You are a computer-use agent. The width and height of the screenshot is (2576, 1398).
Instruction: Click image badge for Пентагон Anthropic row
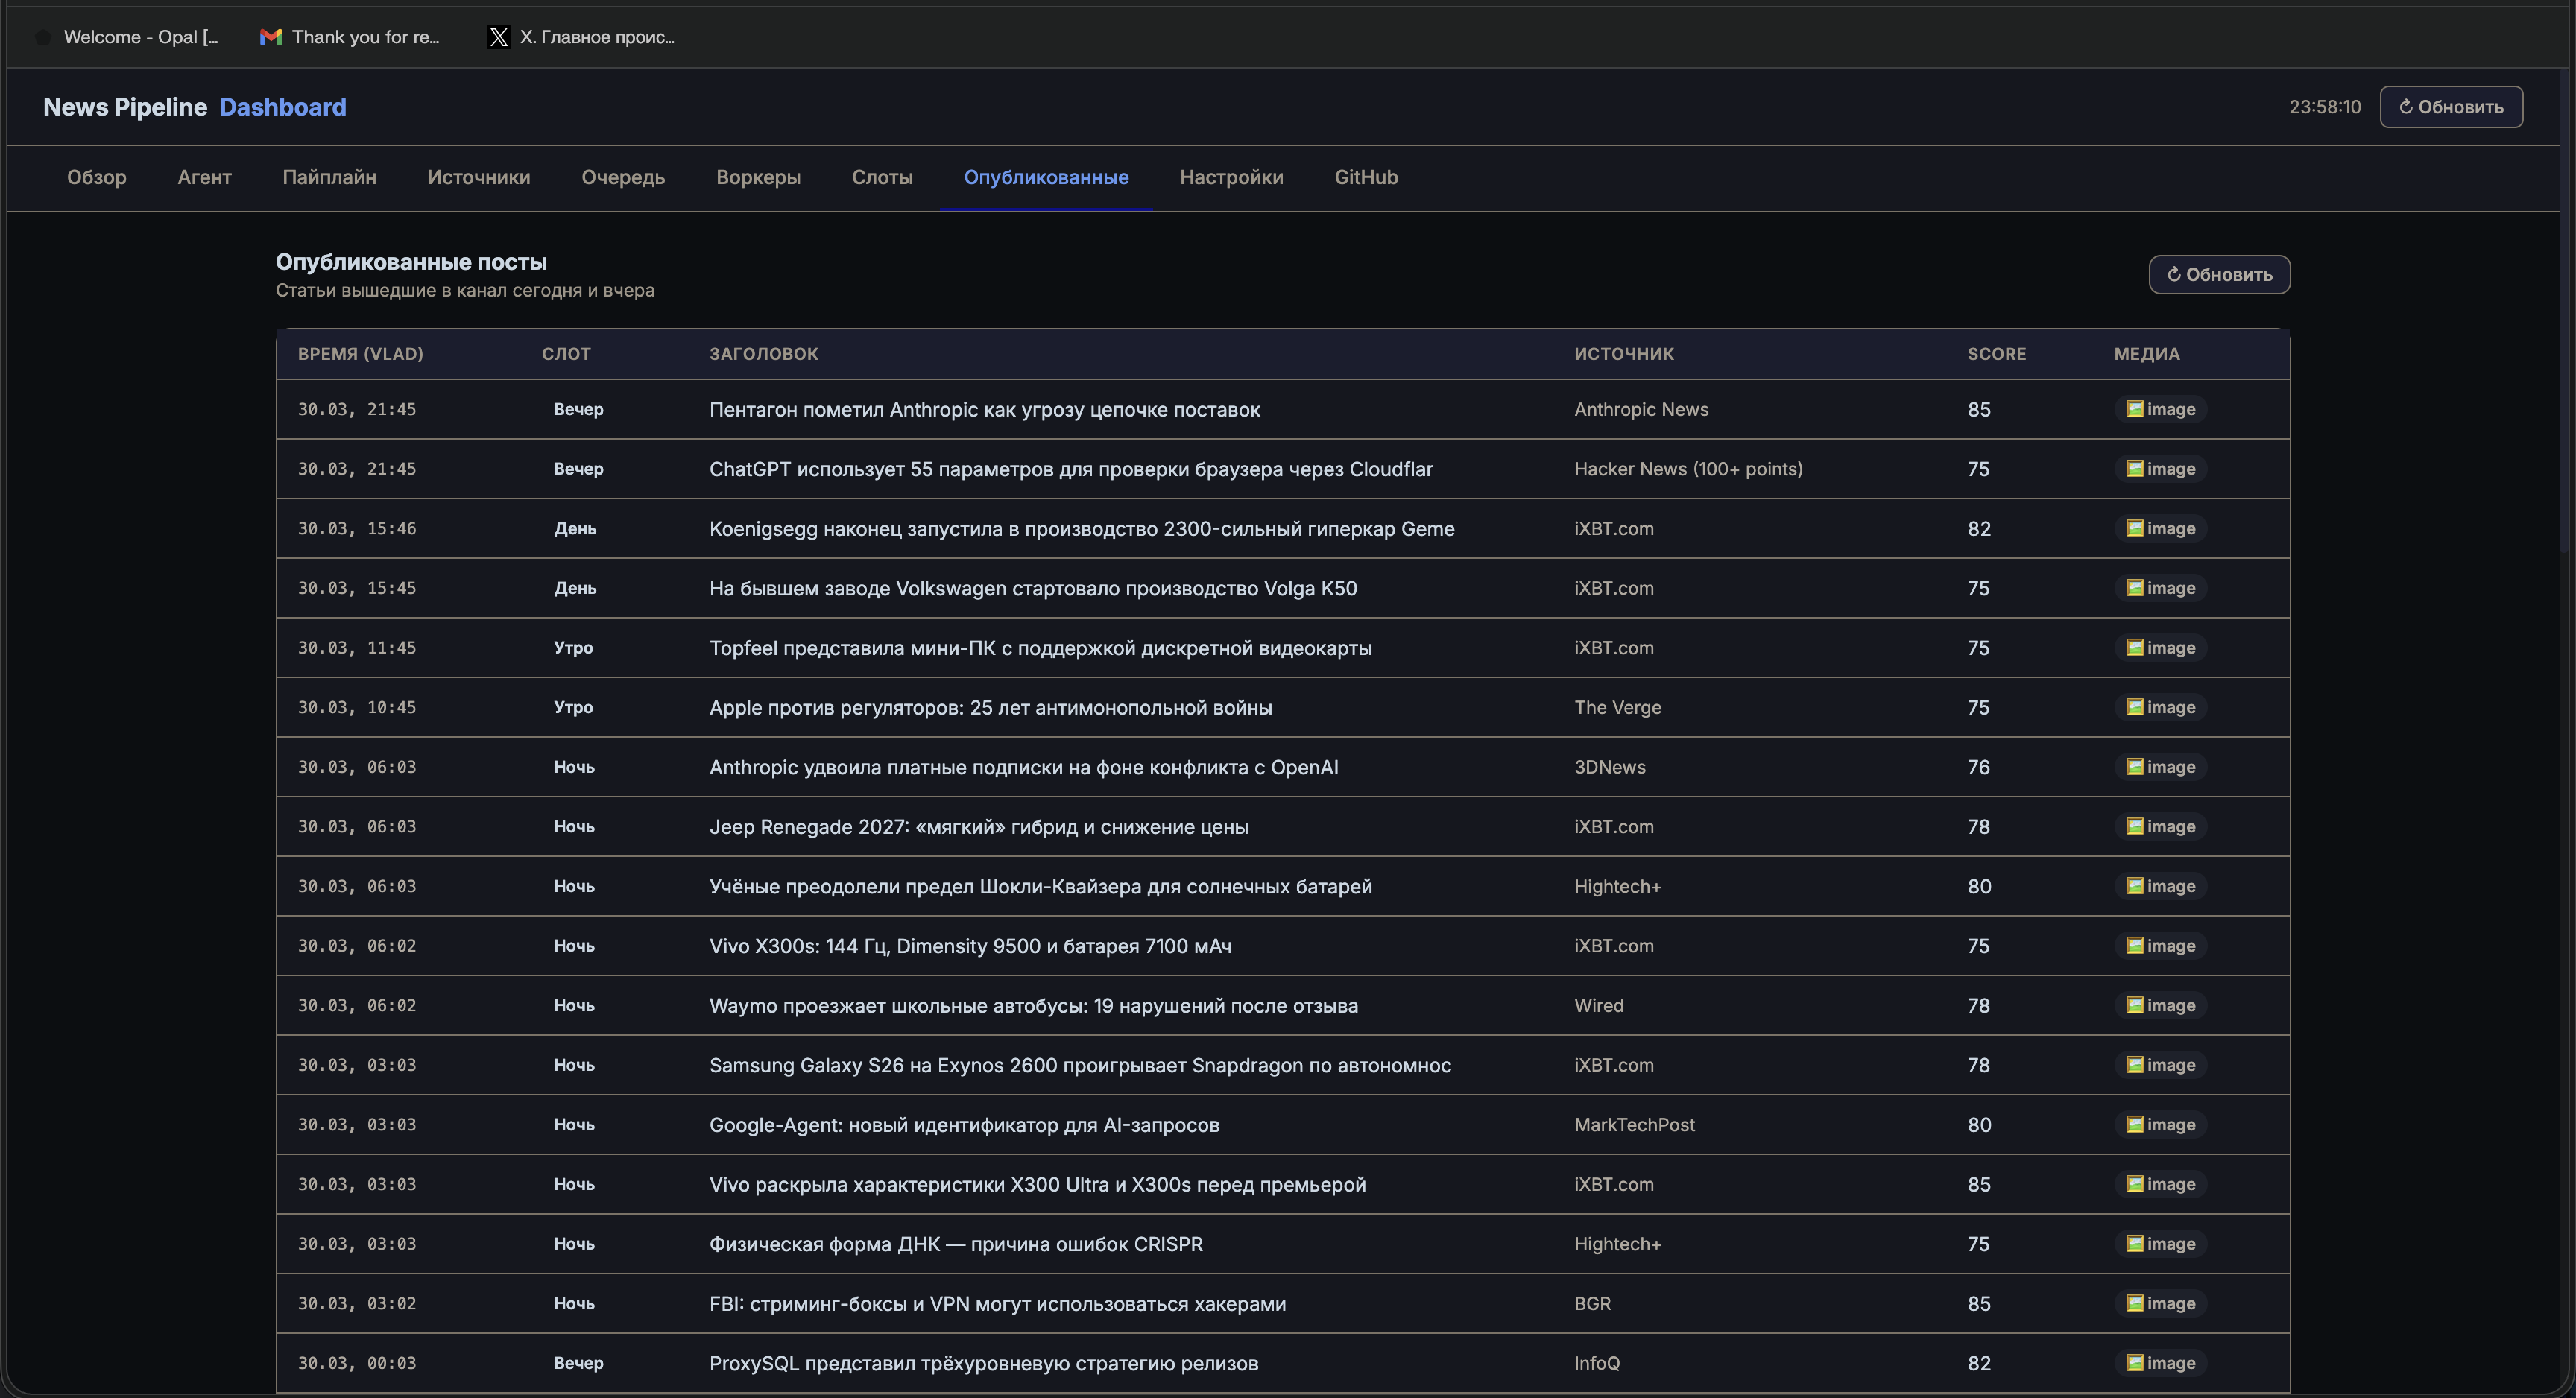tap(2160, 409)
